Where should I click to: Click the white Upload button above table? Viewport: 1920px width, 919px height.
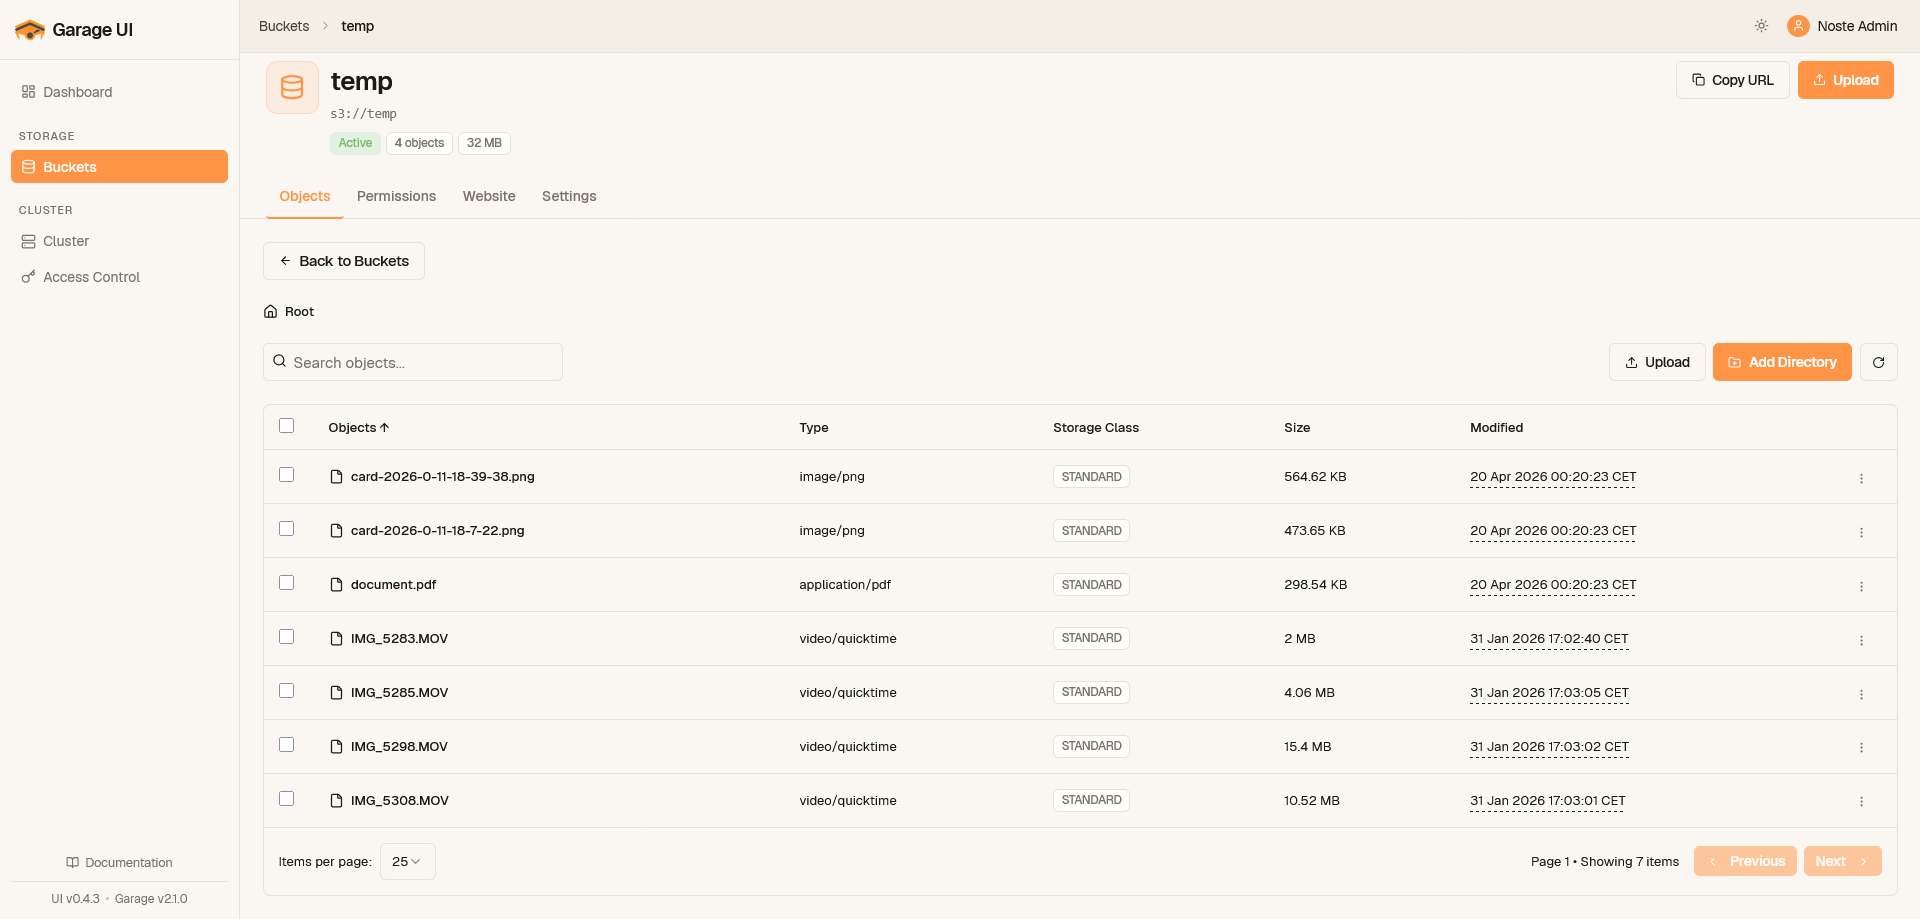(x=1657, y=362)
